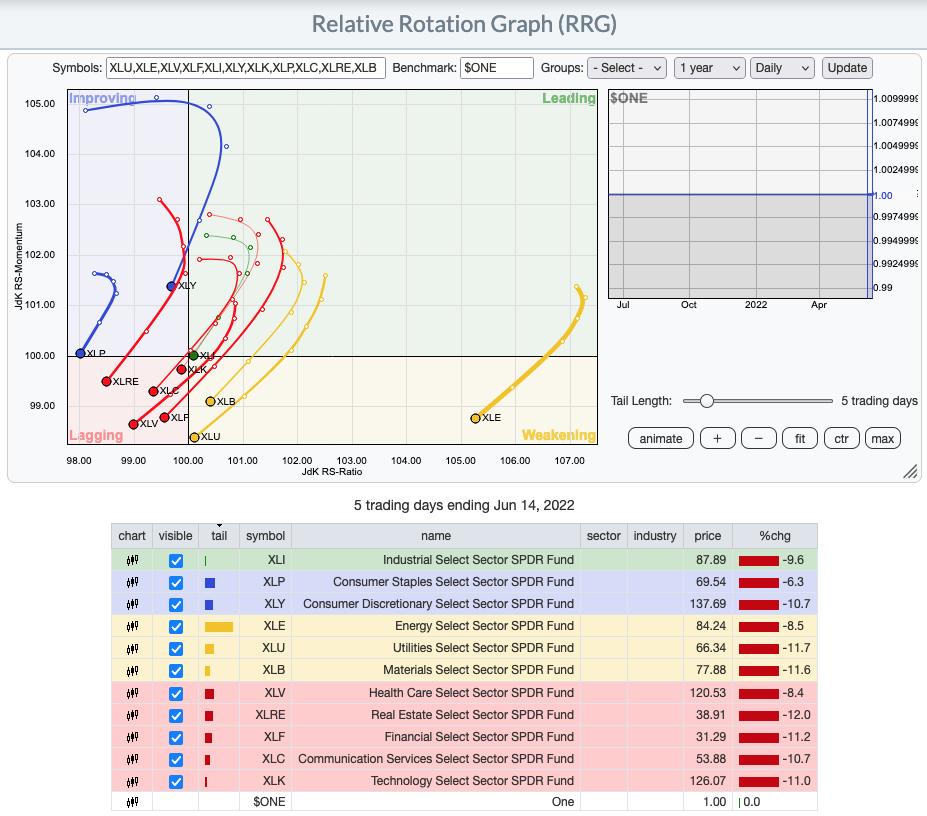Sort table by industry column
Viewport: 927px width, 816px height.
pos(654,536)
